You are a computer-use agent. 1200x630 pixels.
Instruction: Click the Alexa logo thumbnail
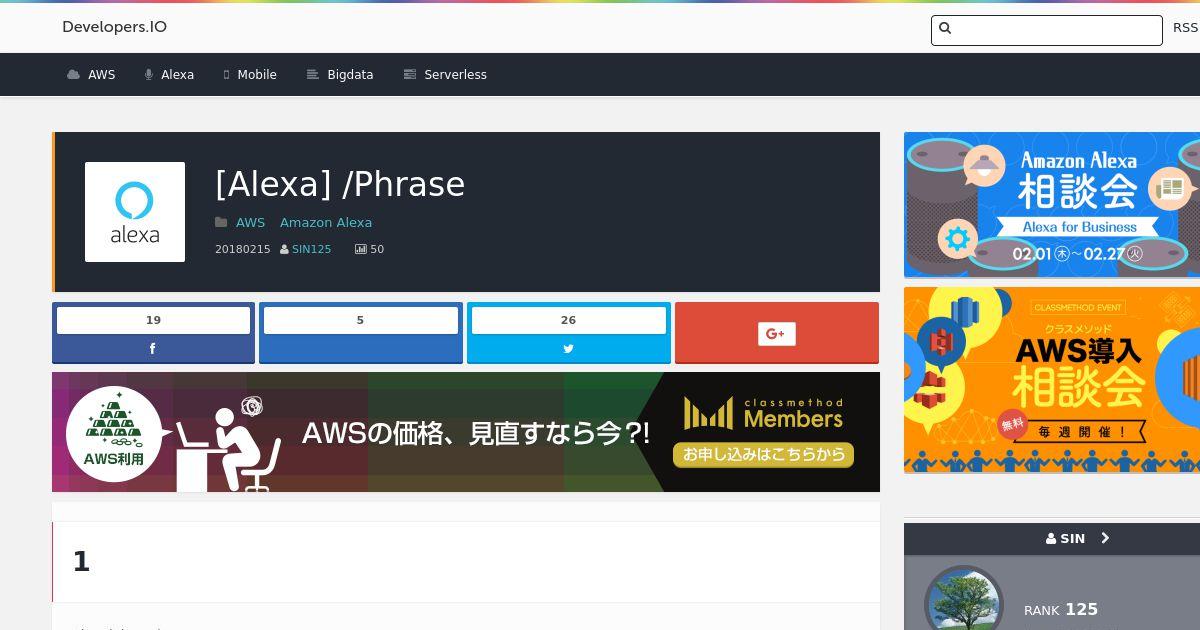(135, 212)
